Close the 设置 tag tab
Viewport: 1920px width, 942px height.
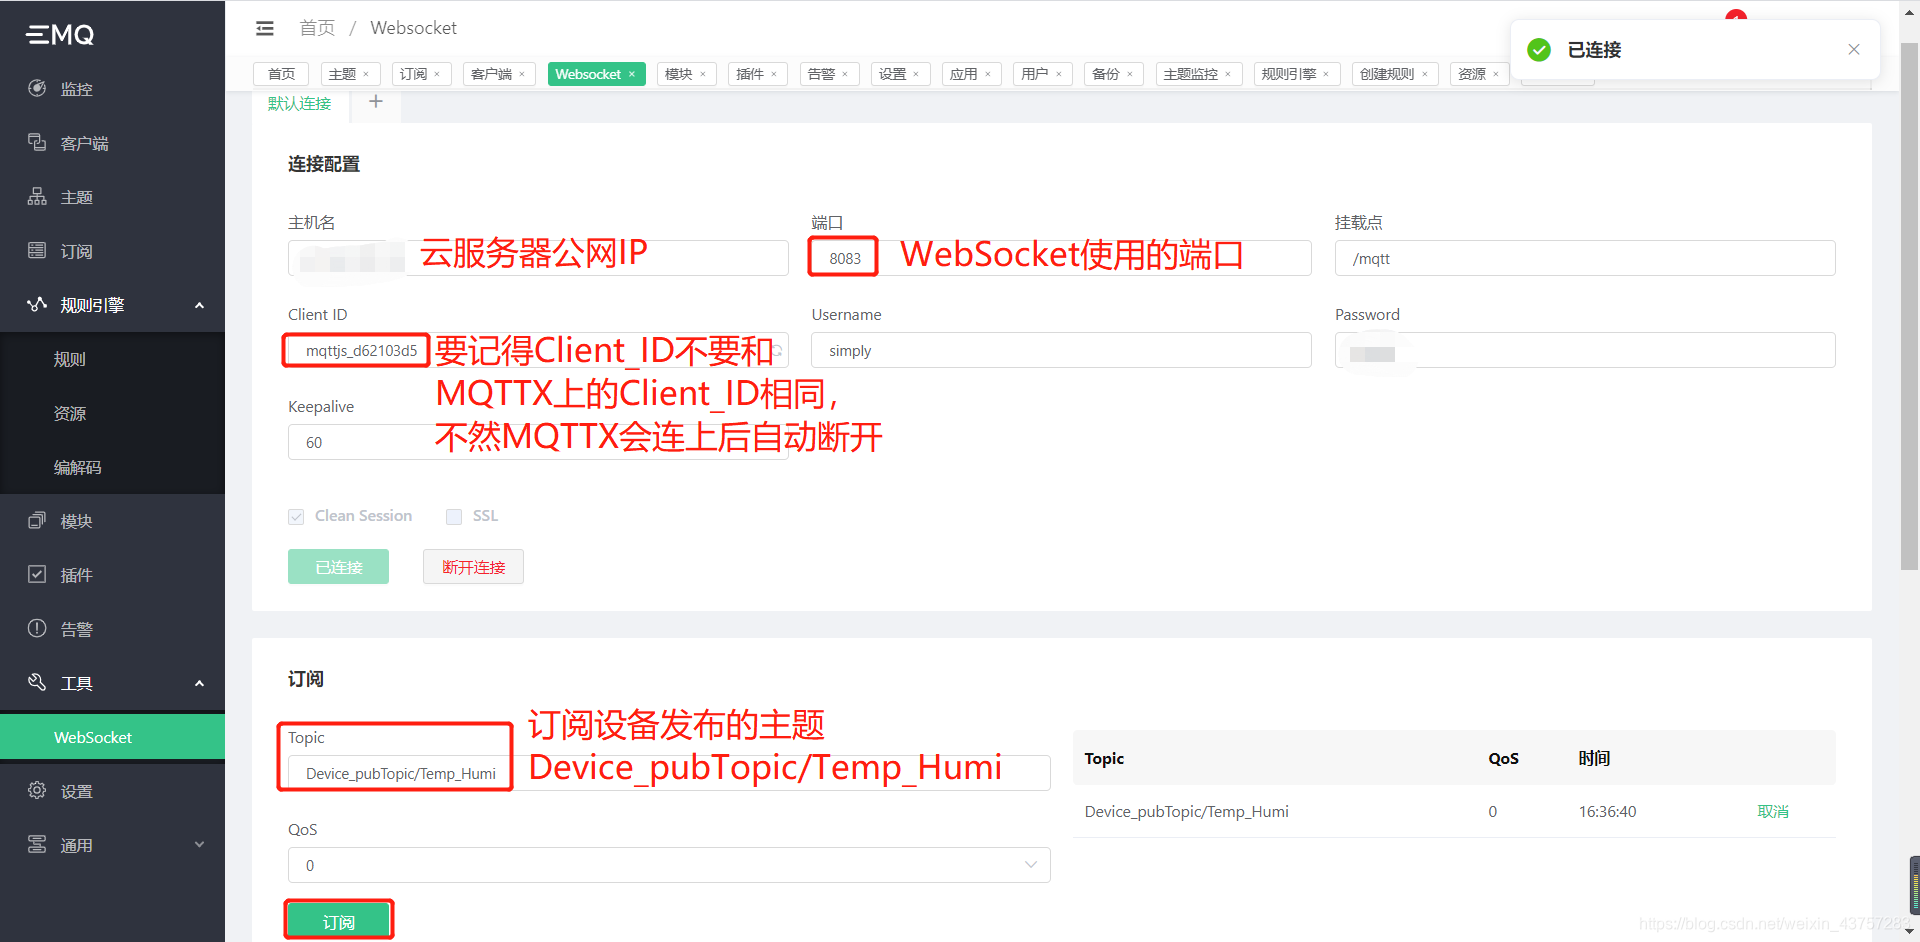pos(916,74)
